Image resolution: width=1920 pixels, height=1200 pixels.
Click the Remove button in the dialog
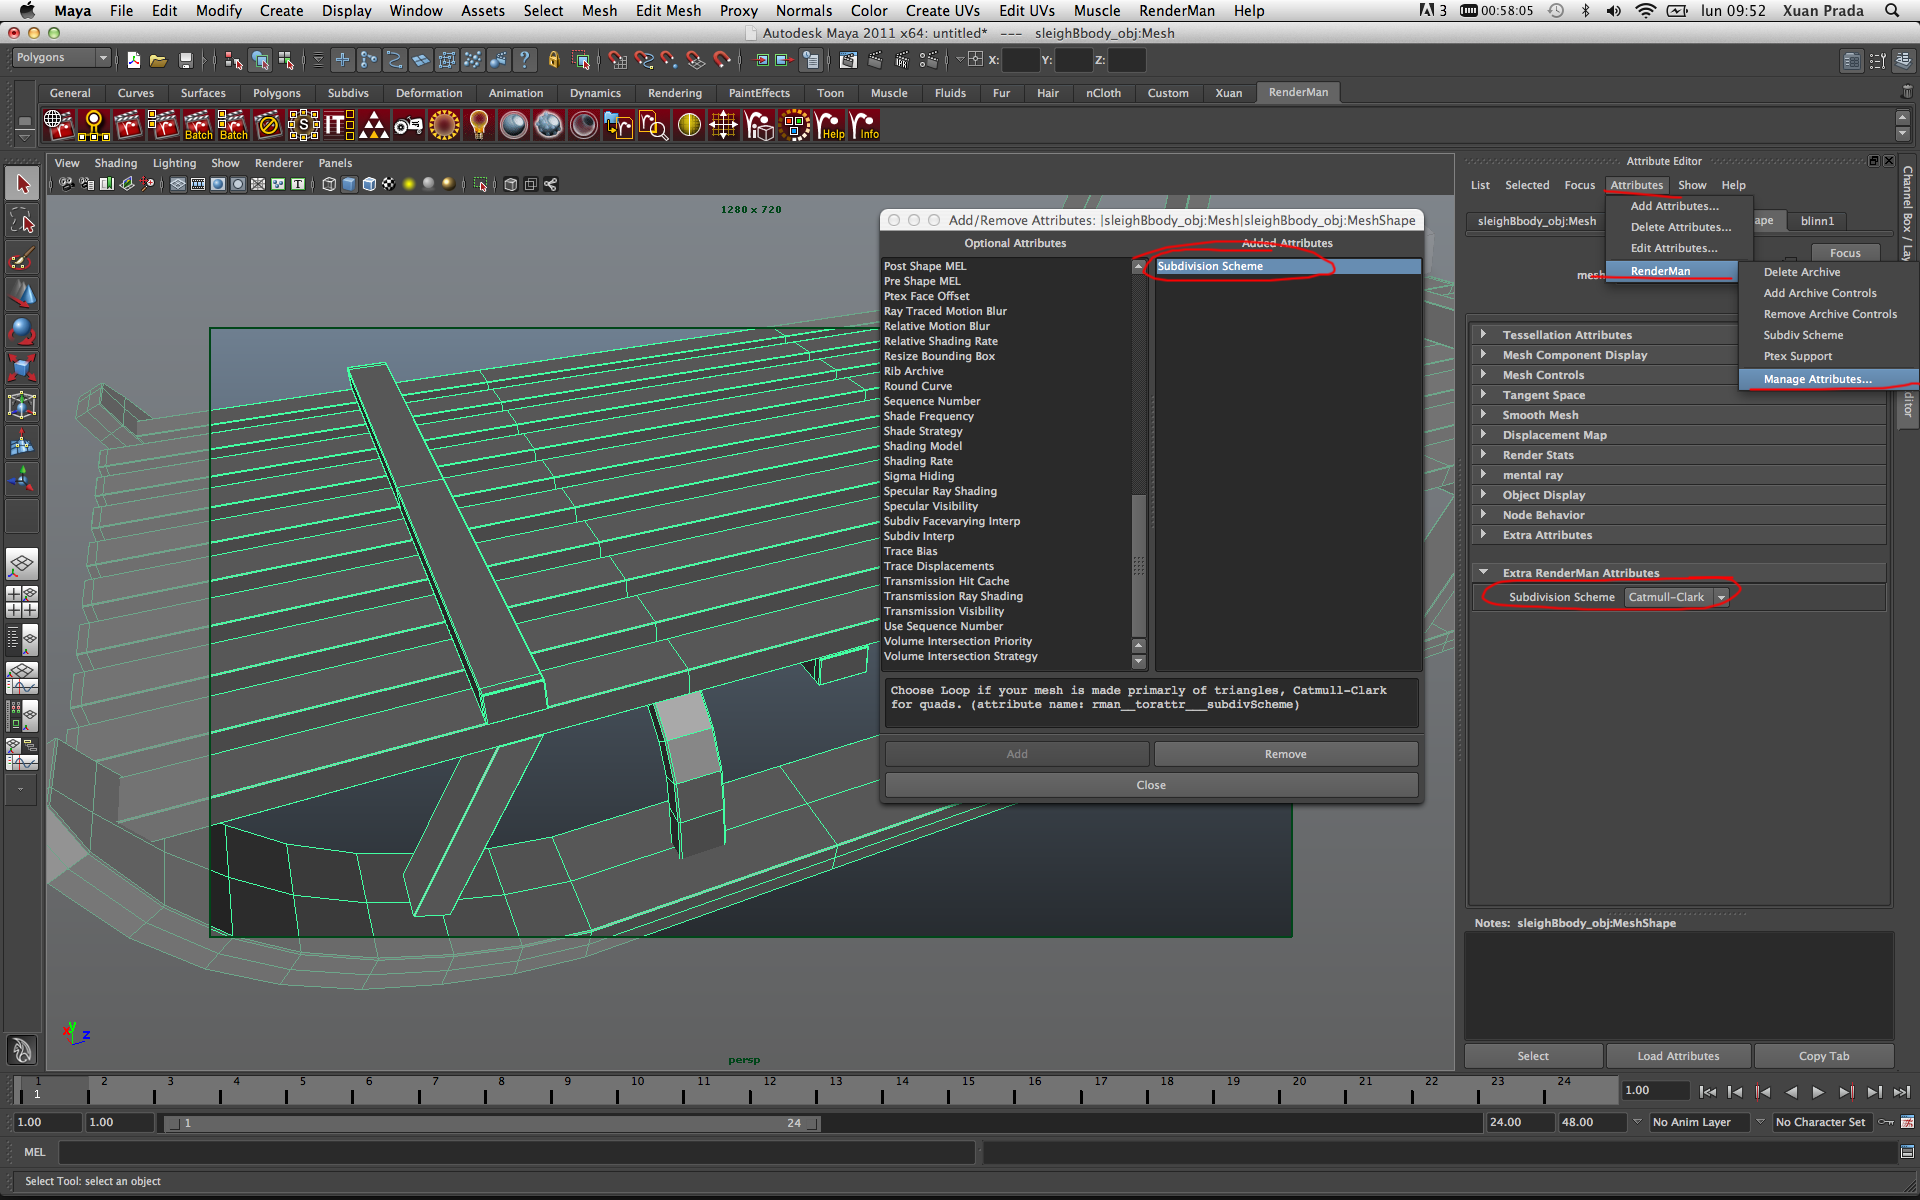1286,754
